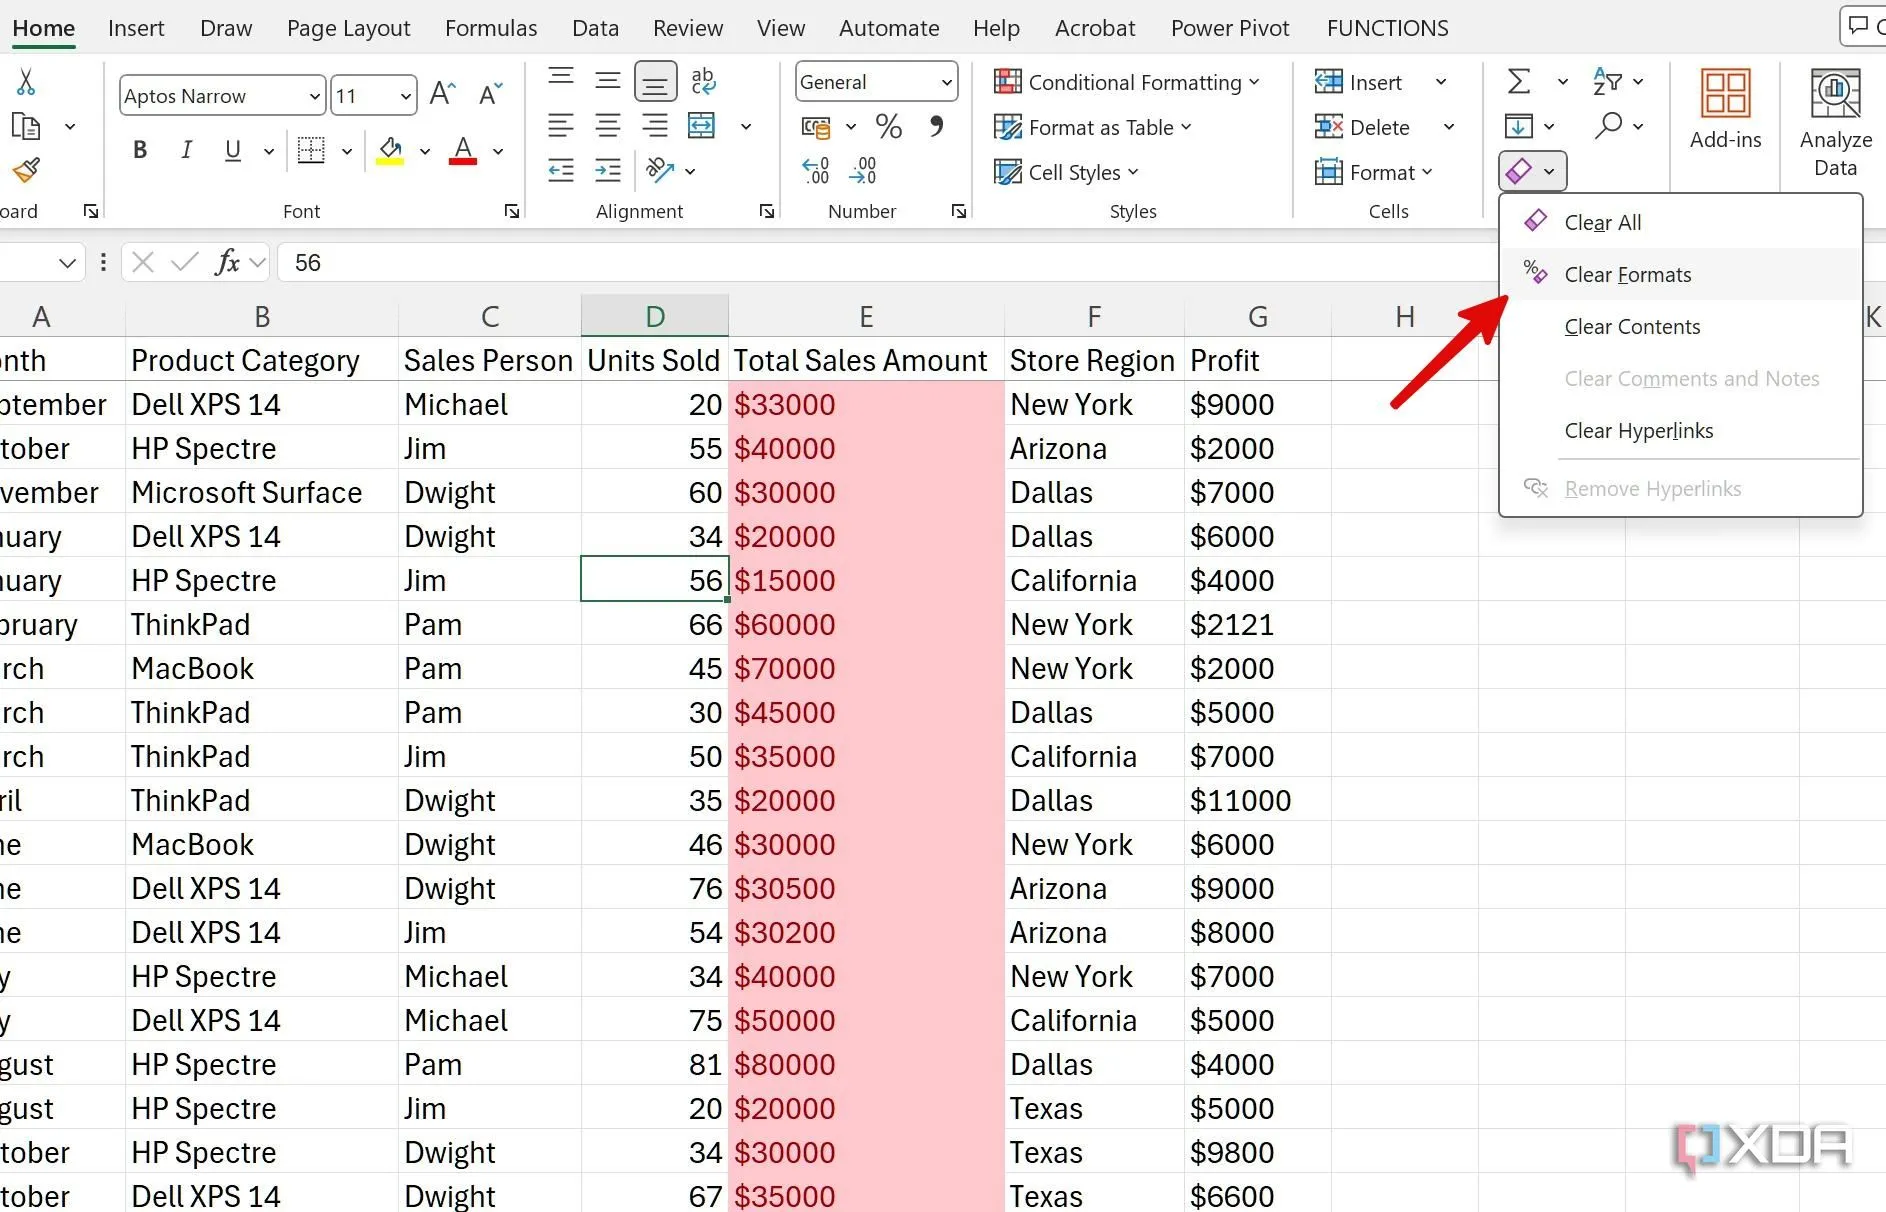Apply the yellow fill color bucket
1886x1212 pixels.
390,150
